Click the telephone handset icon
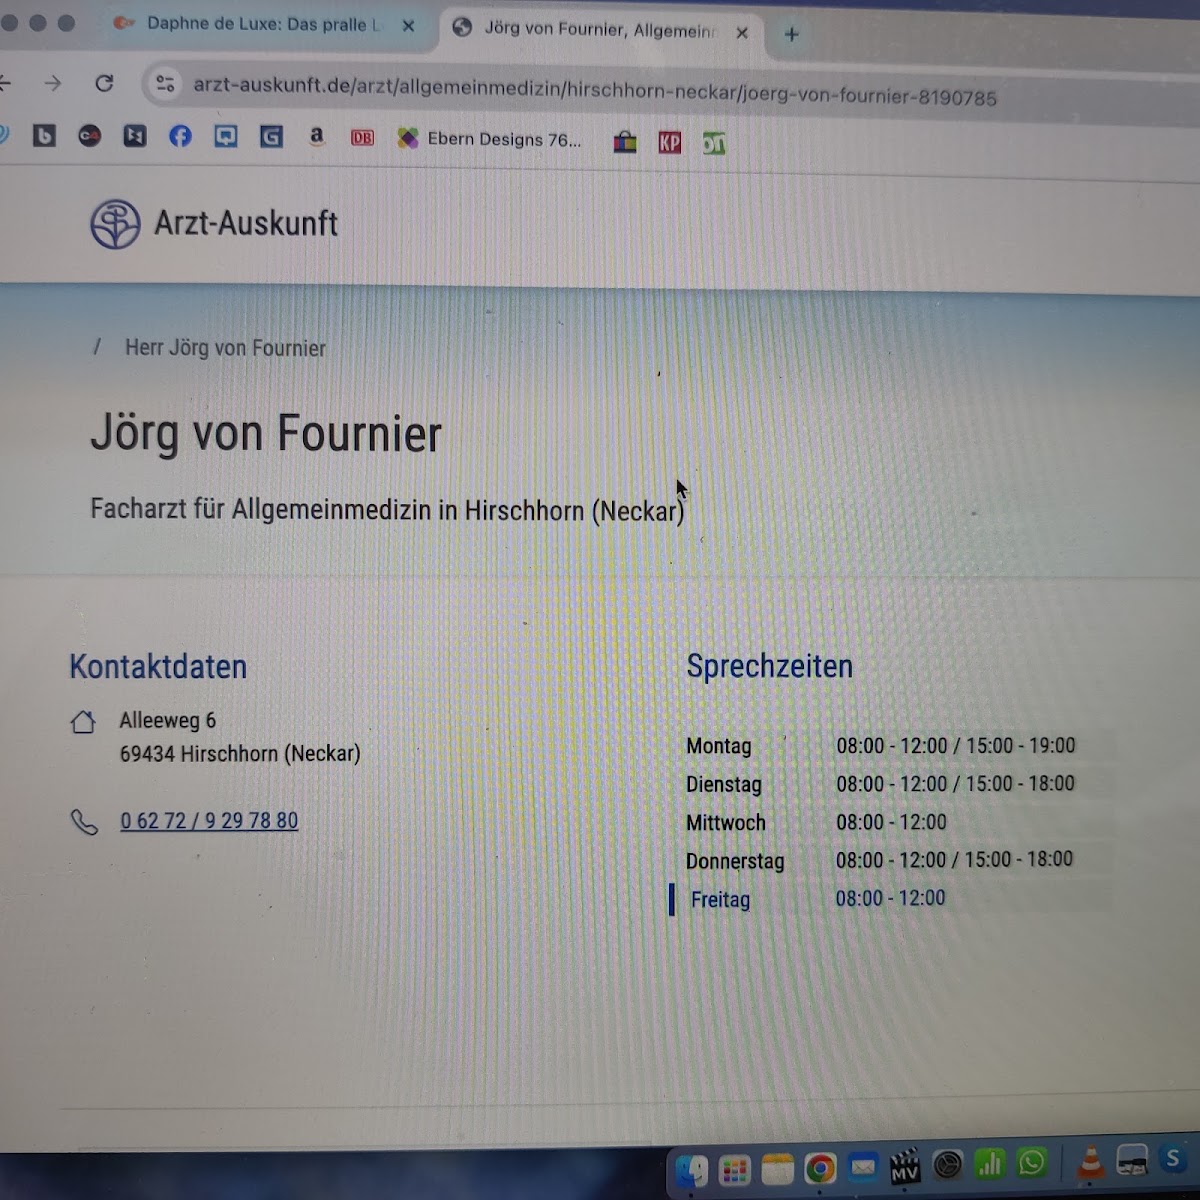Screen dimensions: 1200x1200 (84, 822)
